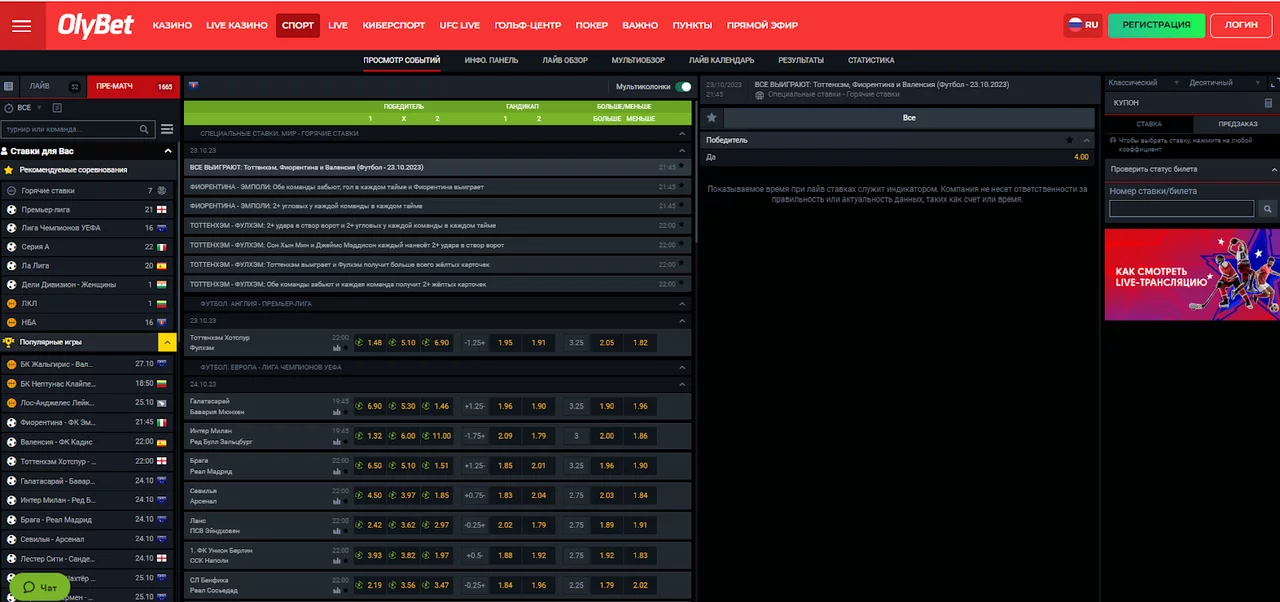
Task: Collapse Футбол. Европа - Лига Чемпионов УЕФА group
Action: [683, 367]
